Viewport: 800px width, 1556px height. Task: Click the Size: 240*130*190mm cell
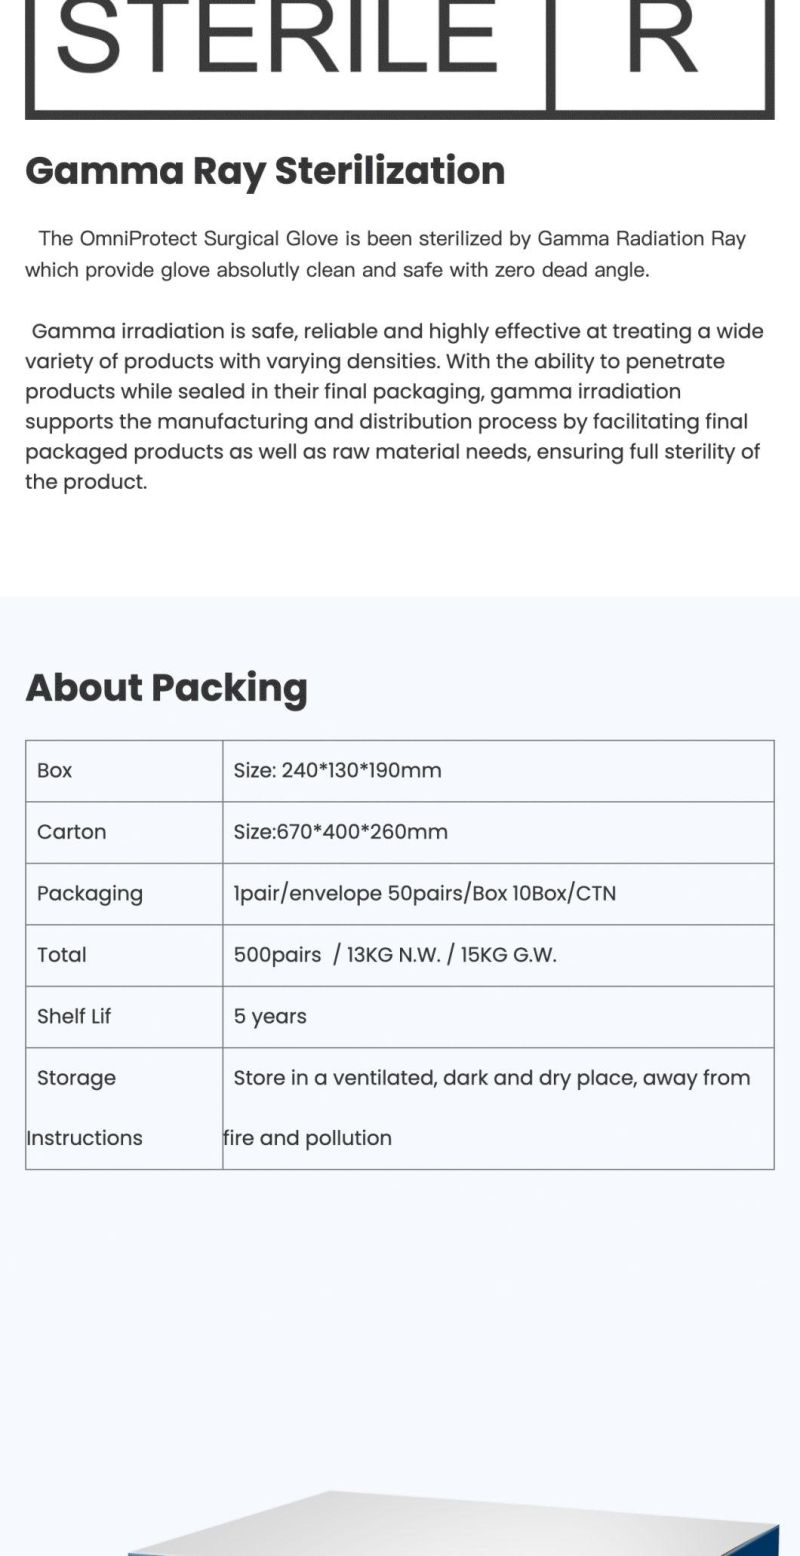[498, 771]
